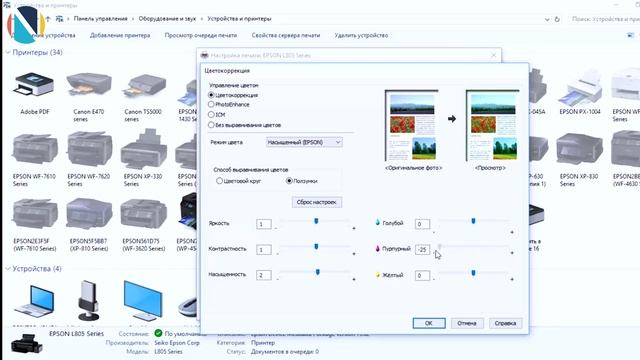
Task: Click the Пурпурный value field showing -25
Action: click(x=422, y=249)
